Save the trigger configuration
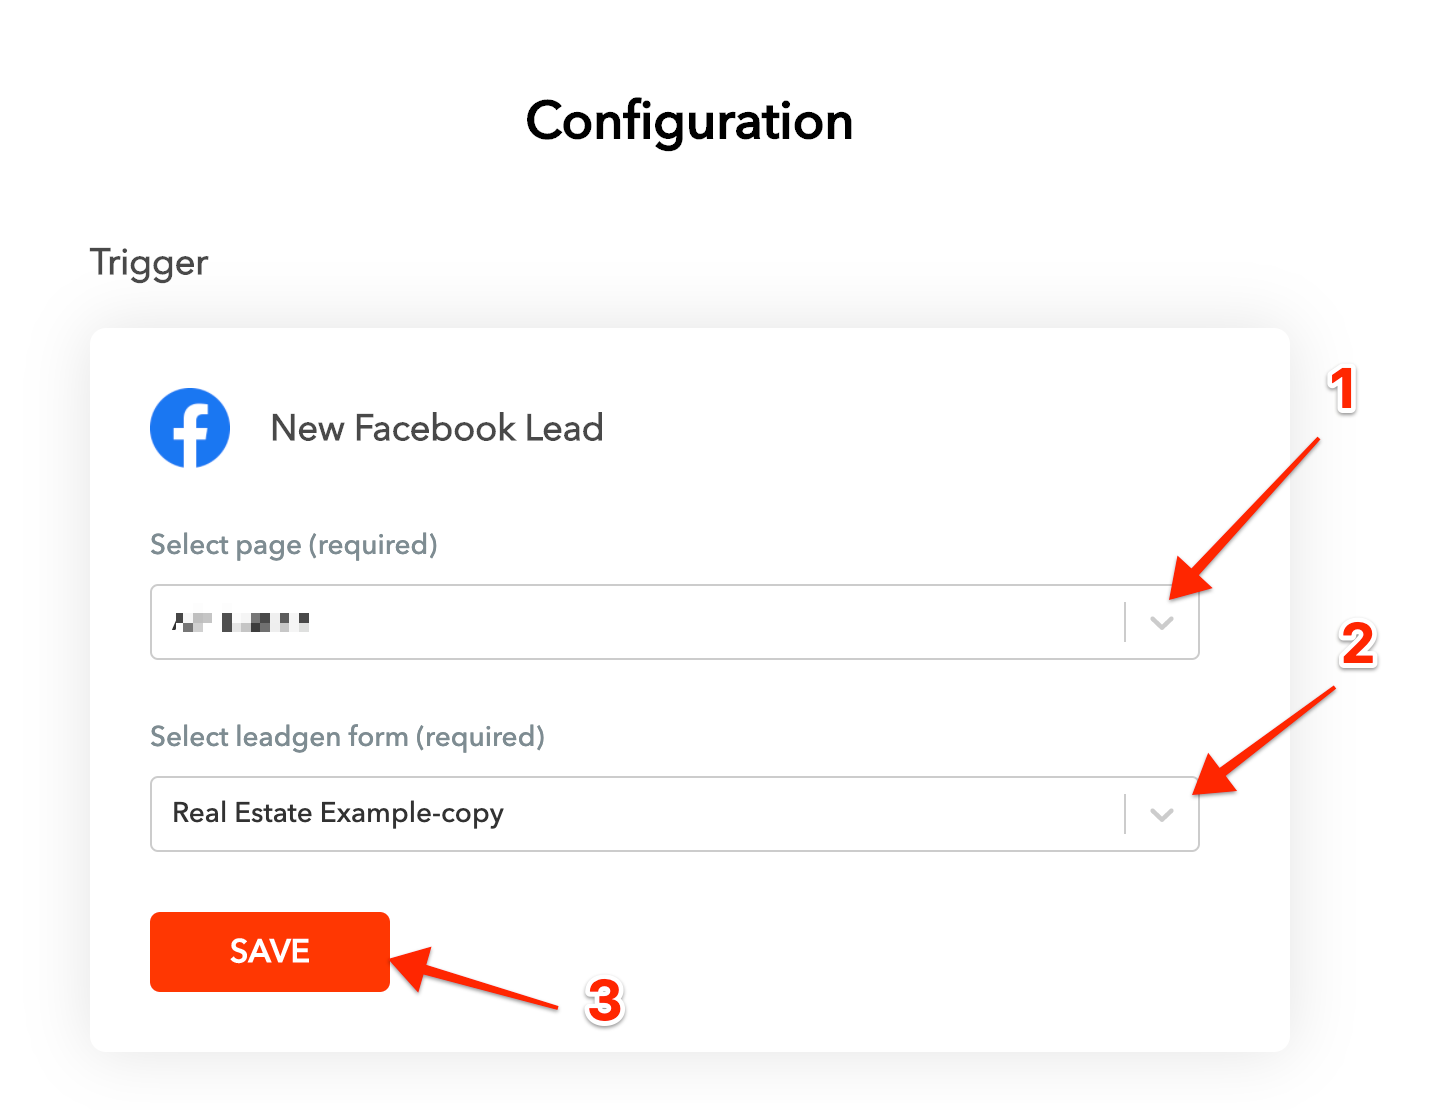Image resolution: width=1447 pixels, height=1110 pixels. [x=270, y=951]
